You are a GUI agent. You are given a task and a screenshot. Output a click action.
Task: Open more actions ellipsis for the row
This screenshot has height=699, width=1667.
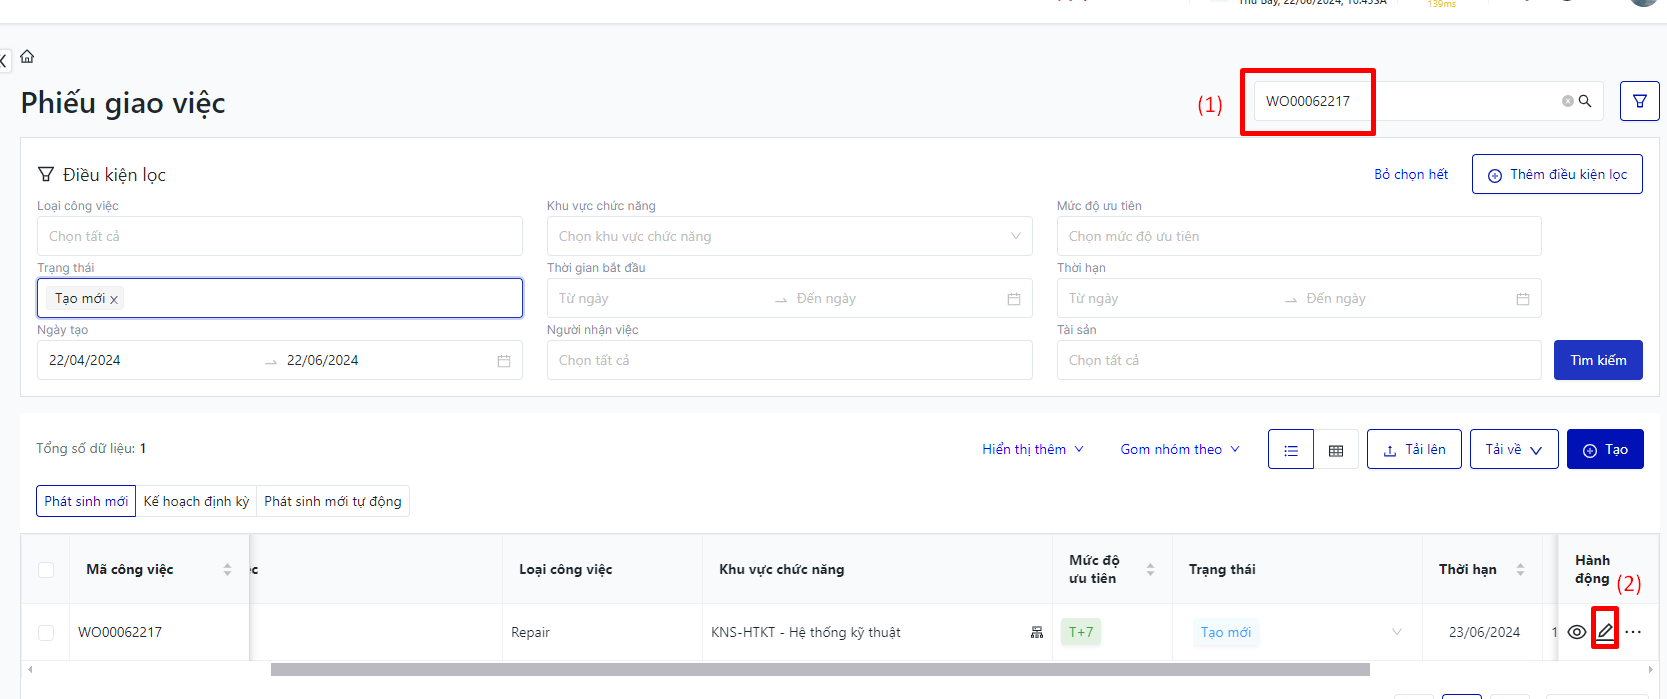tap(1633, 632)
